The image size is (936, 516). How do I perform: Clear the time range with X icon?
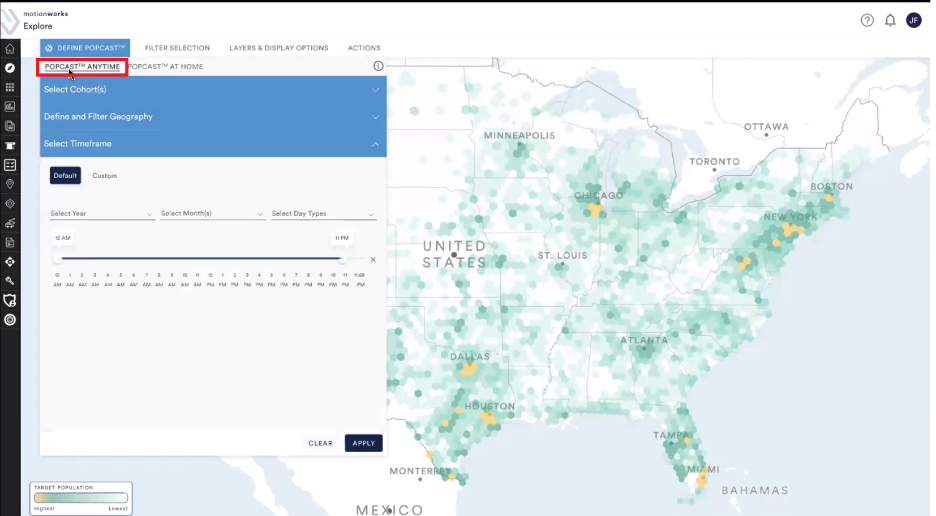(x=373, y=260)
